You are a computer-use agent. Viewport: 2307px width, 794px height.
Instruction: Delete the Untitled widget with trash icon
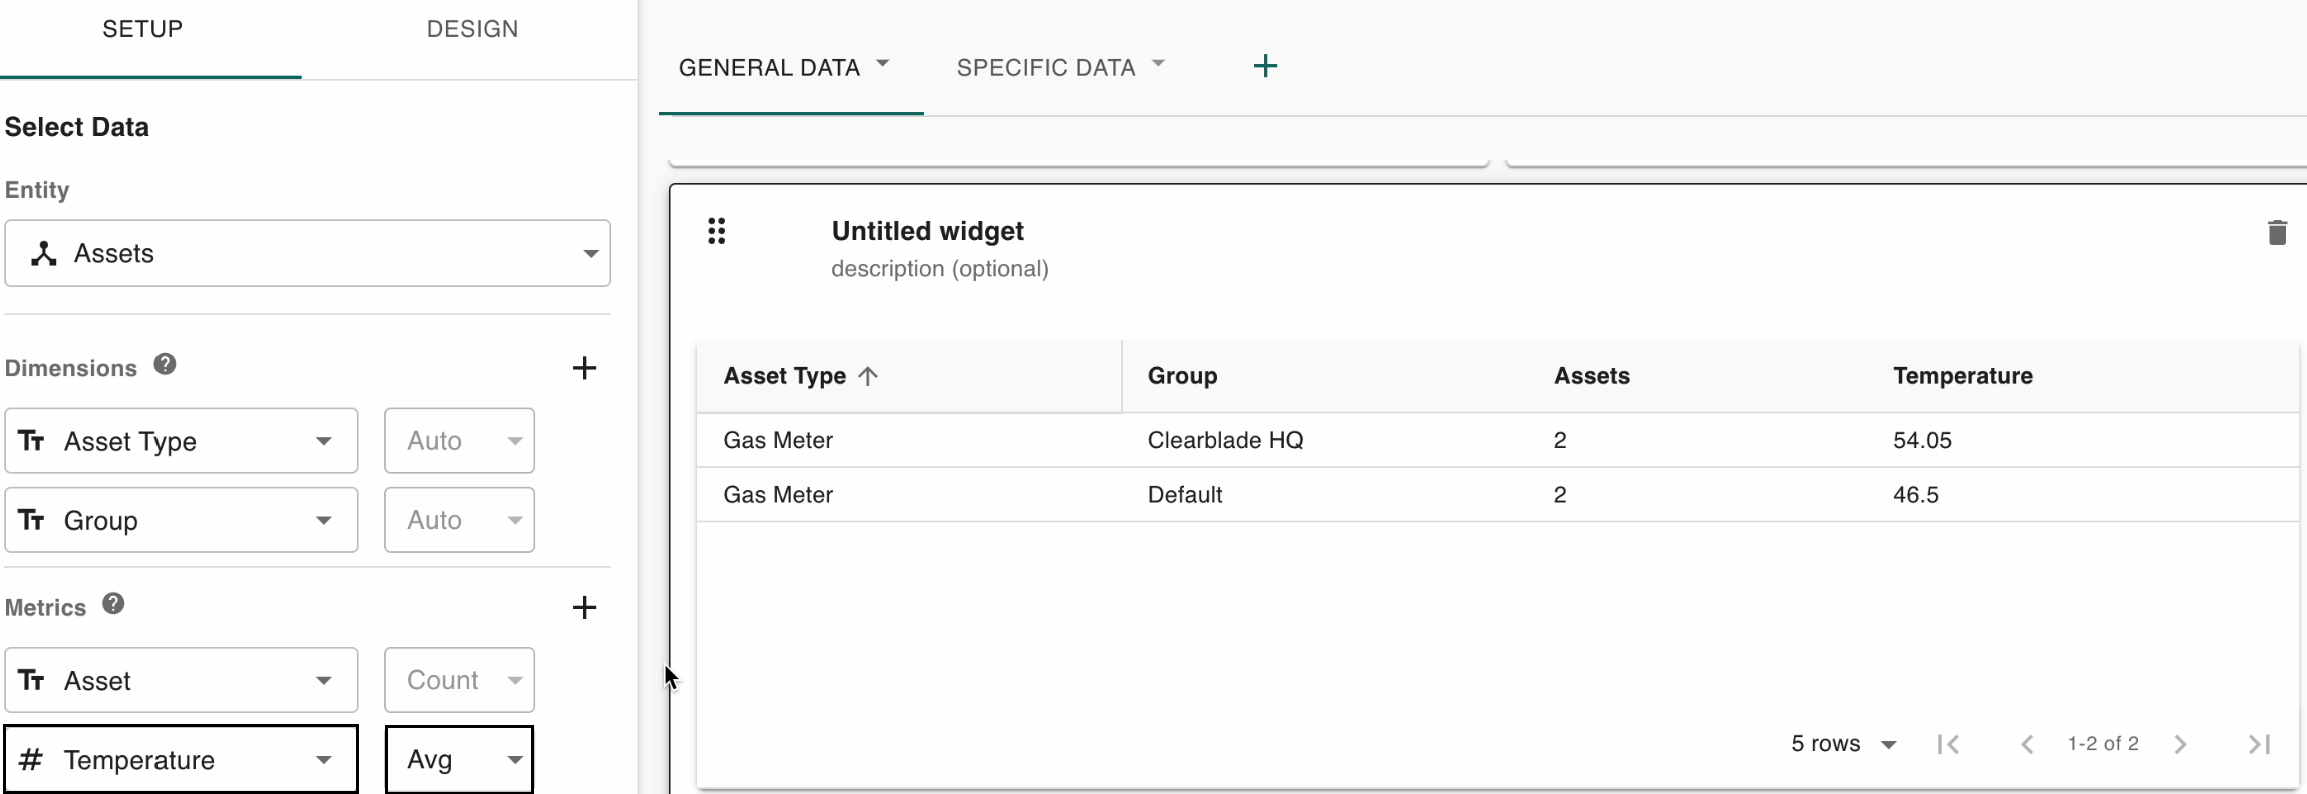click(2276, 233)
